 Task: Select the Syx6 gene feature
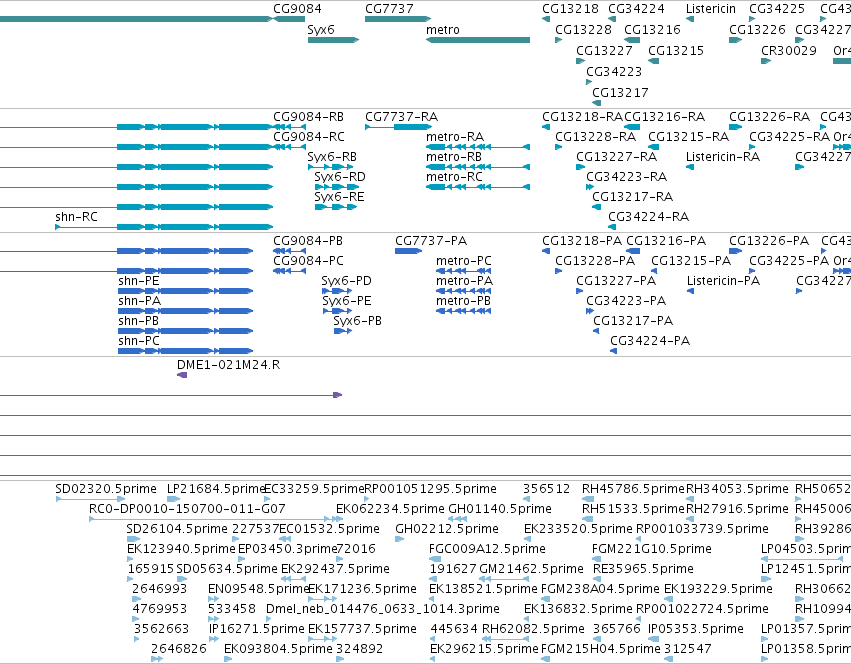tap(333, 40)
